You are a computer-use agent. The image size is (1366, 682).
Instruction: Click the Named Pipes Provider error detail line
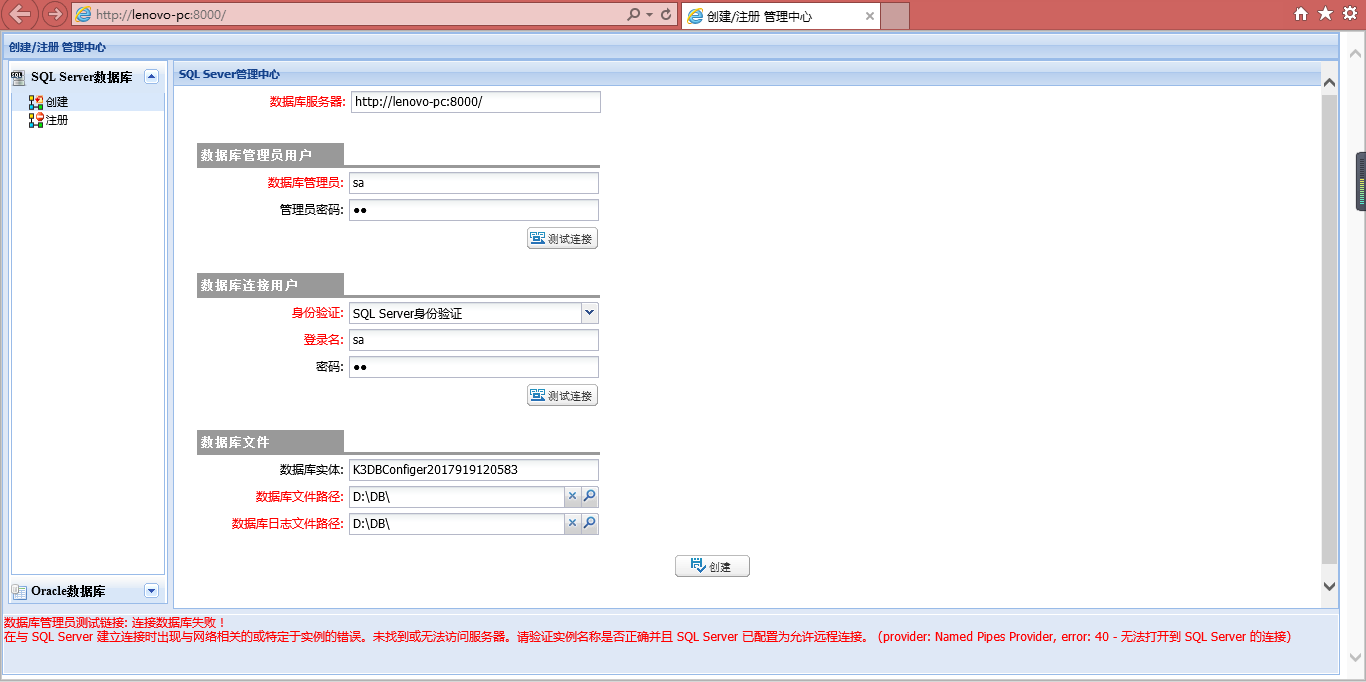[648, 637]
